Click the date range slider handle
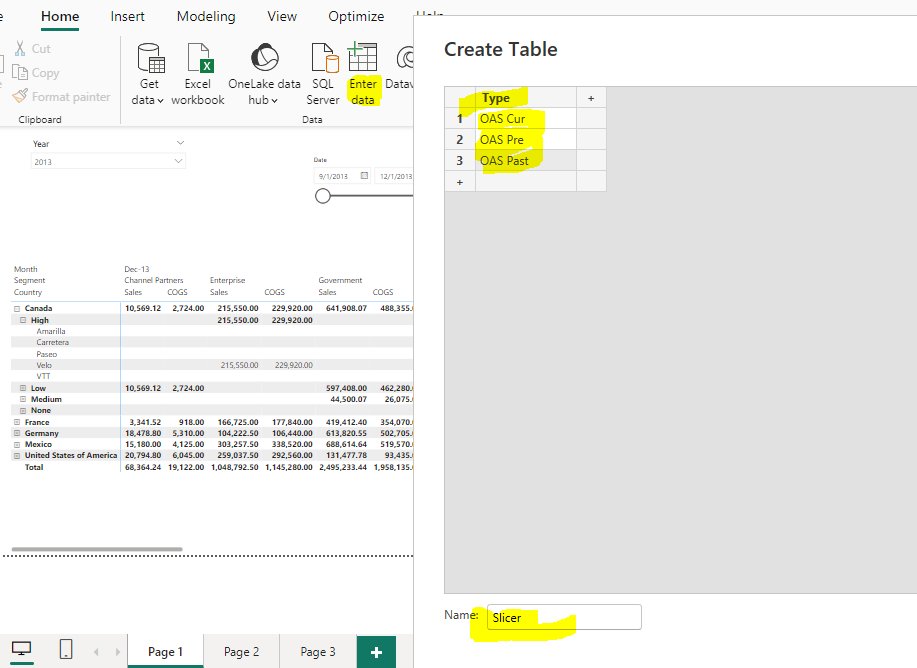The width and height of the screenshot is (917, 668). tap(323, 196)
